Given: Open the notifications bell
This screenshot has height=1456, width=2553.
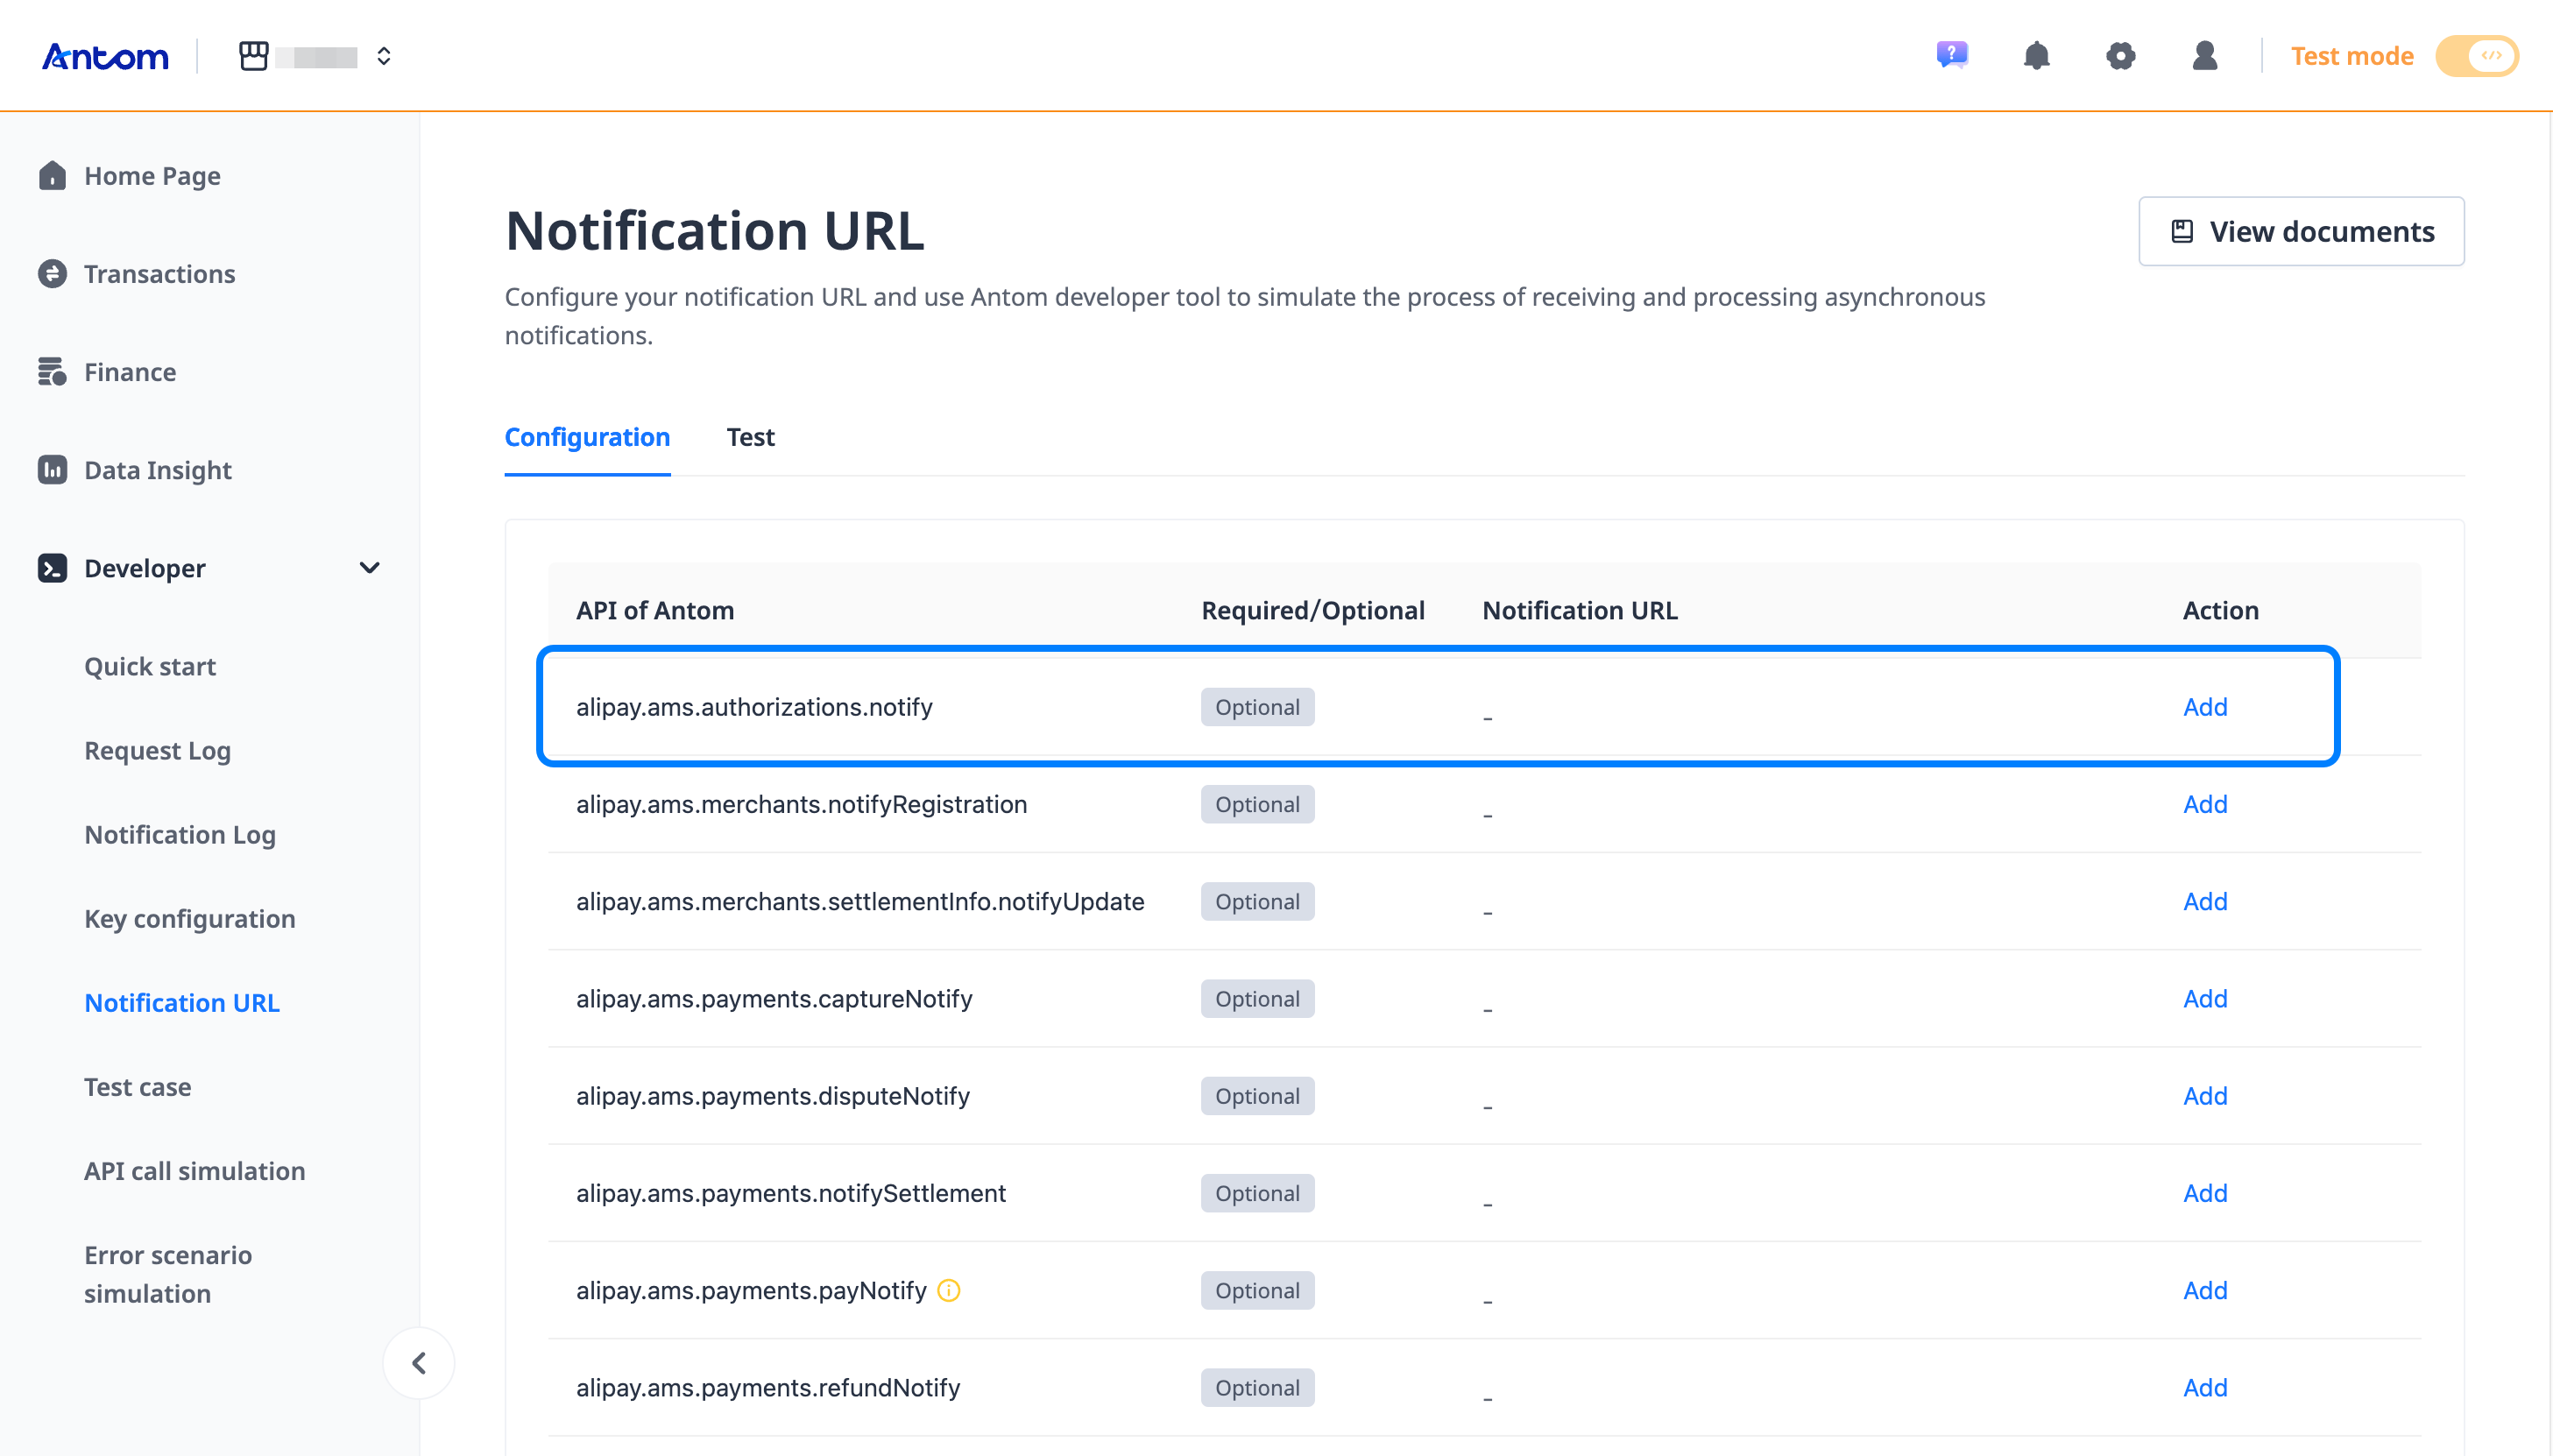Looking at the screenshot, I should 2037,56.
